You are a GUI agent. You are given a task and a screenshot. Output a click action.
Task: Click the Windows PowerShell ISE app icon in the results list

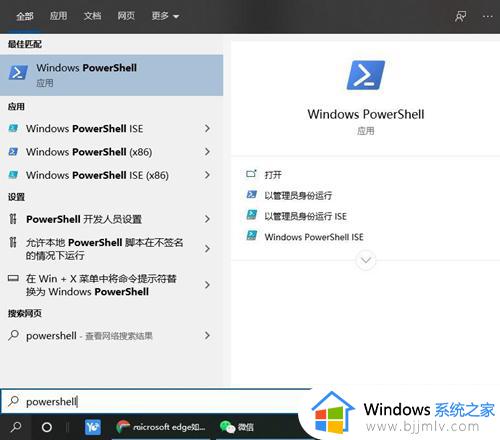[13, 128]
